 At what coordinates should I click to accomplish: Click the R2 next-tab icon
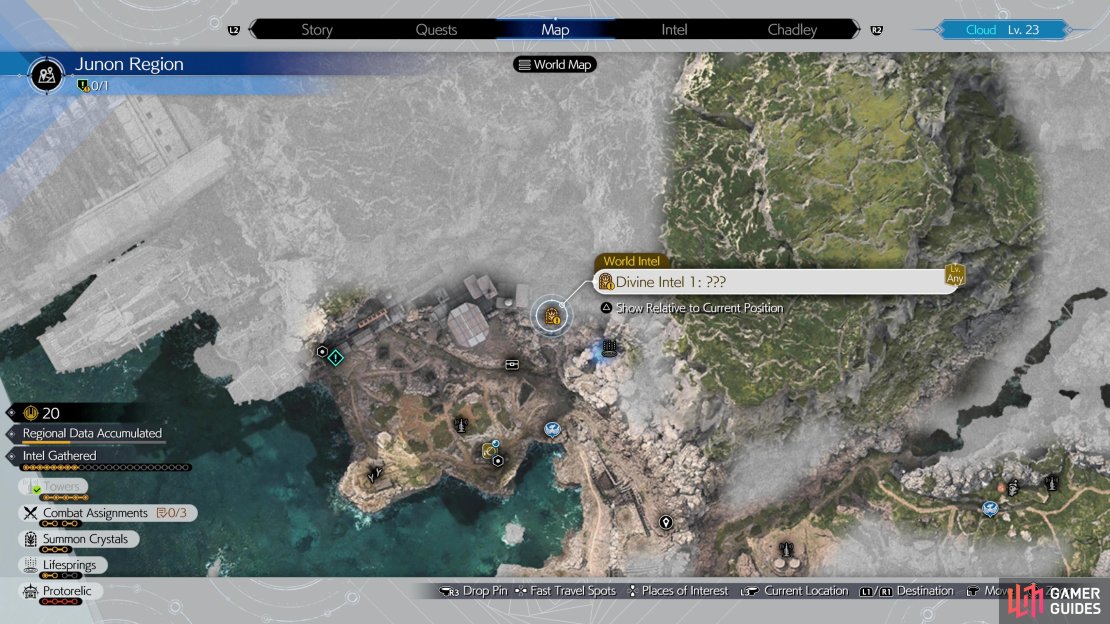876,30
